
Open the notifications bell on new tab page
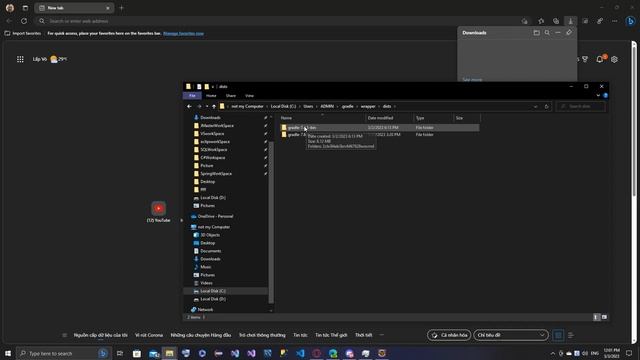click(600, 59)
